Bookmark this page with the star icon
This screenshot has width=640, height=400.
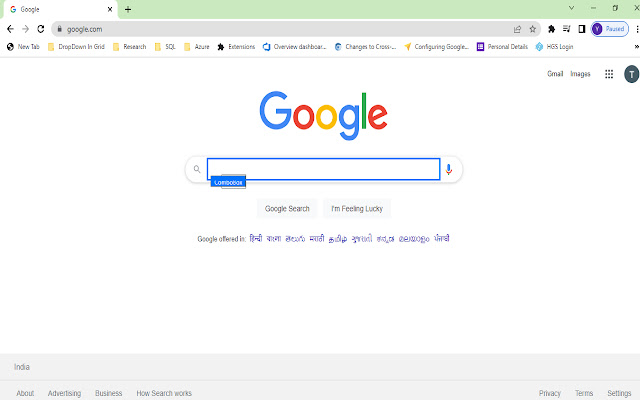click(x=533, y=29)
